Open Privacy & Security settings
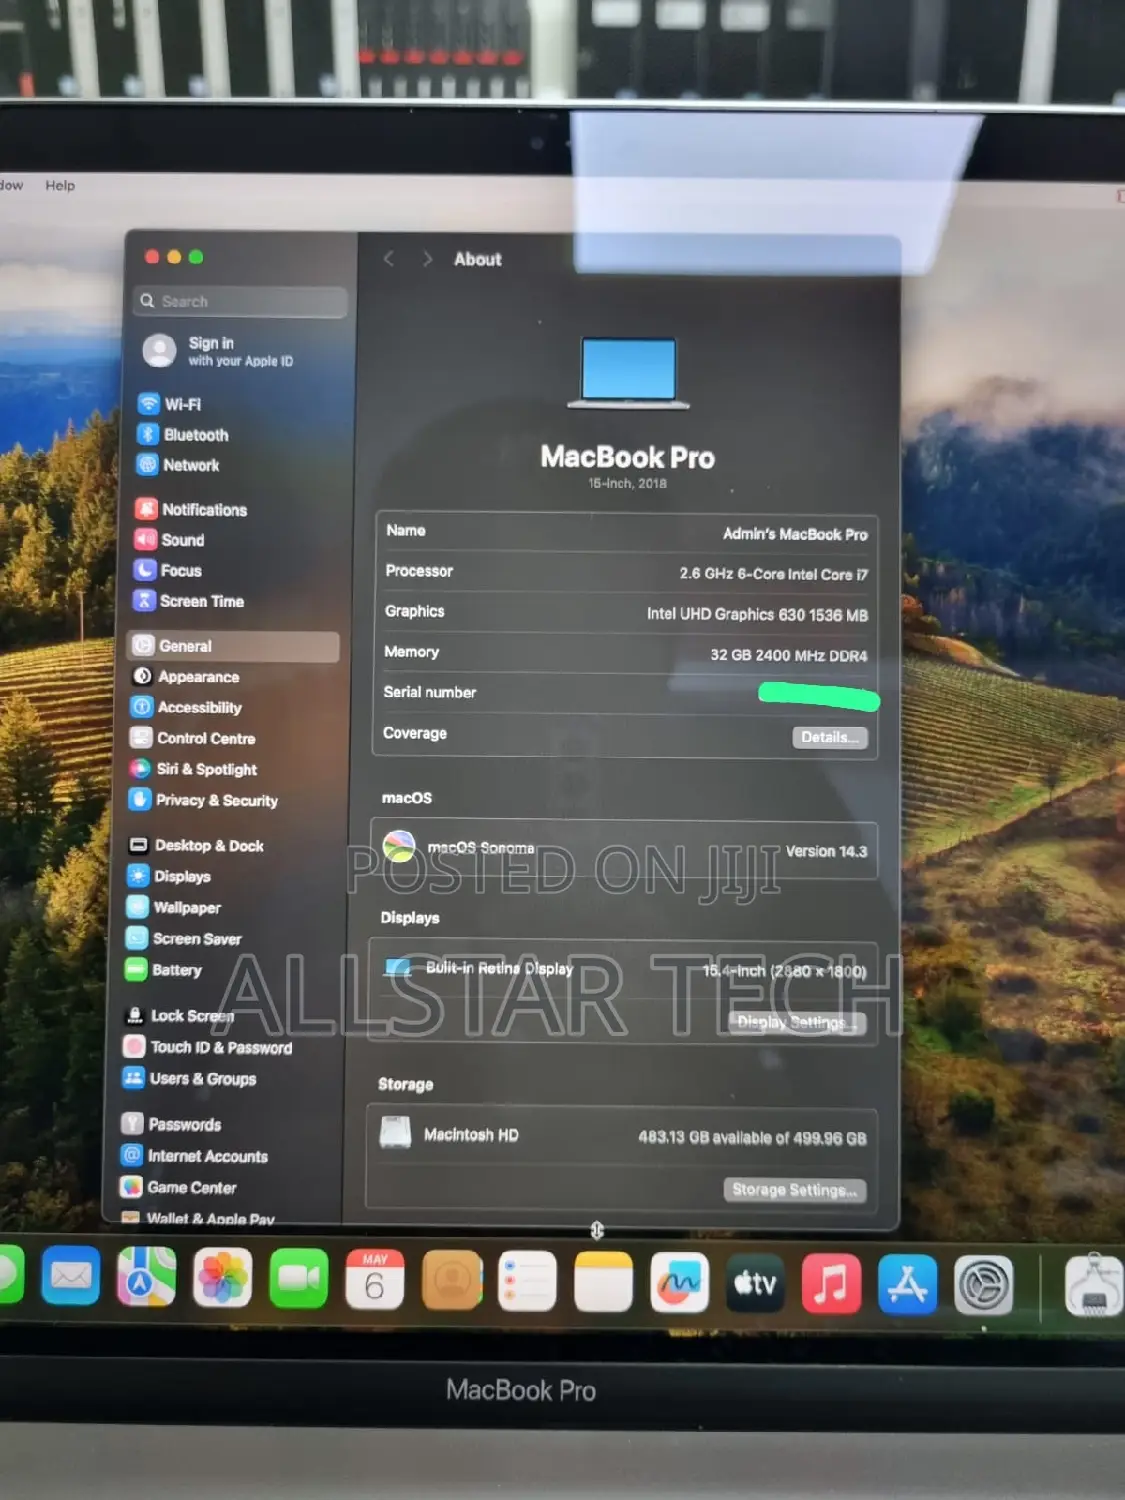The image size is (1125, 1500). click(x=204, y=800)
